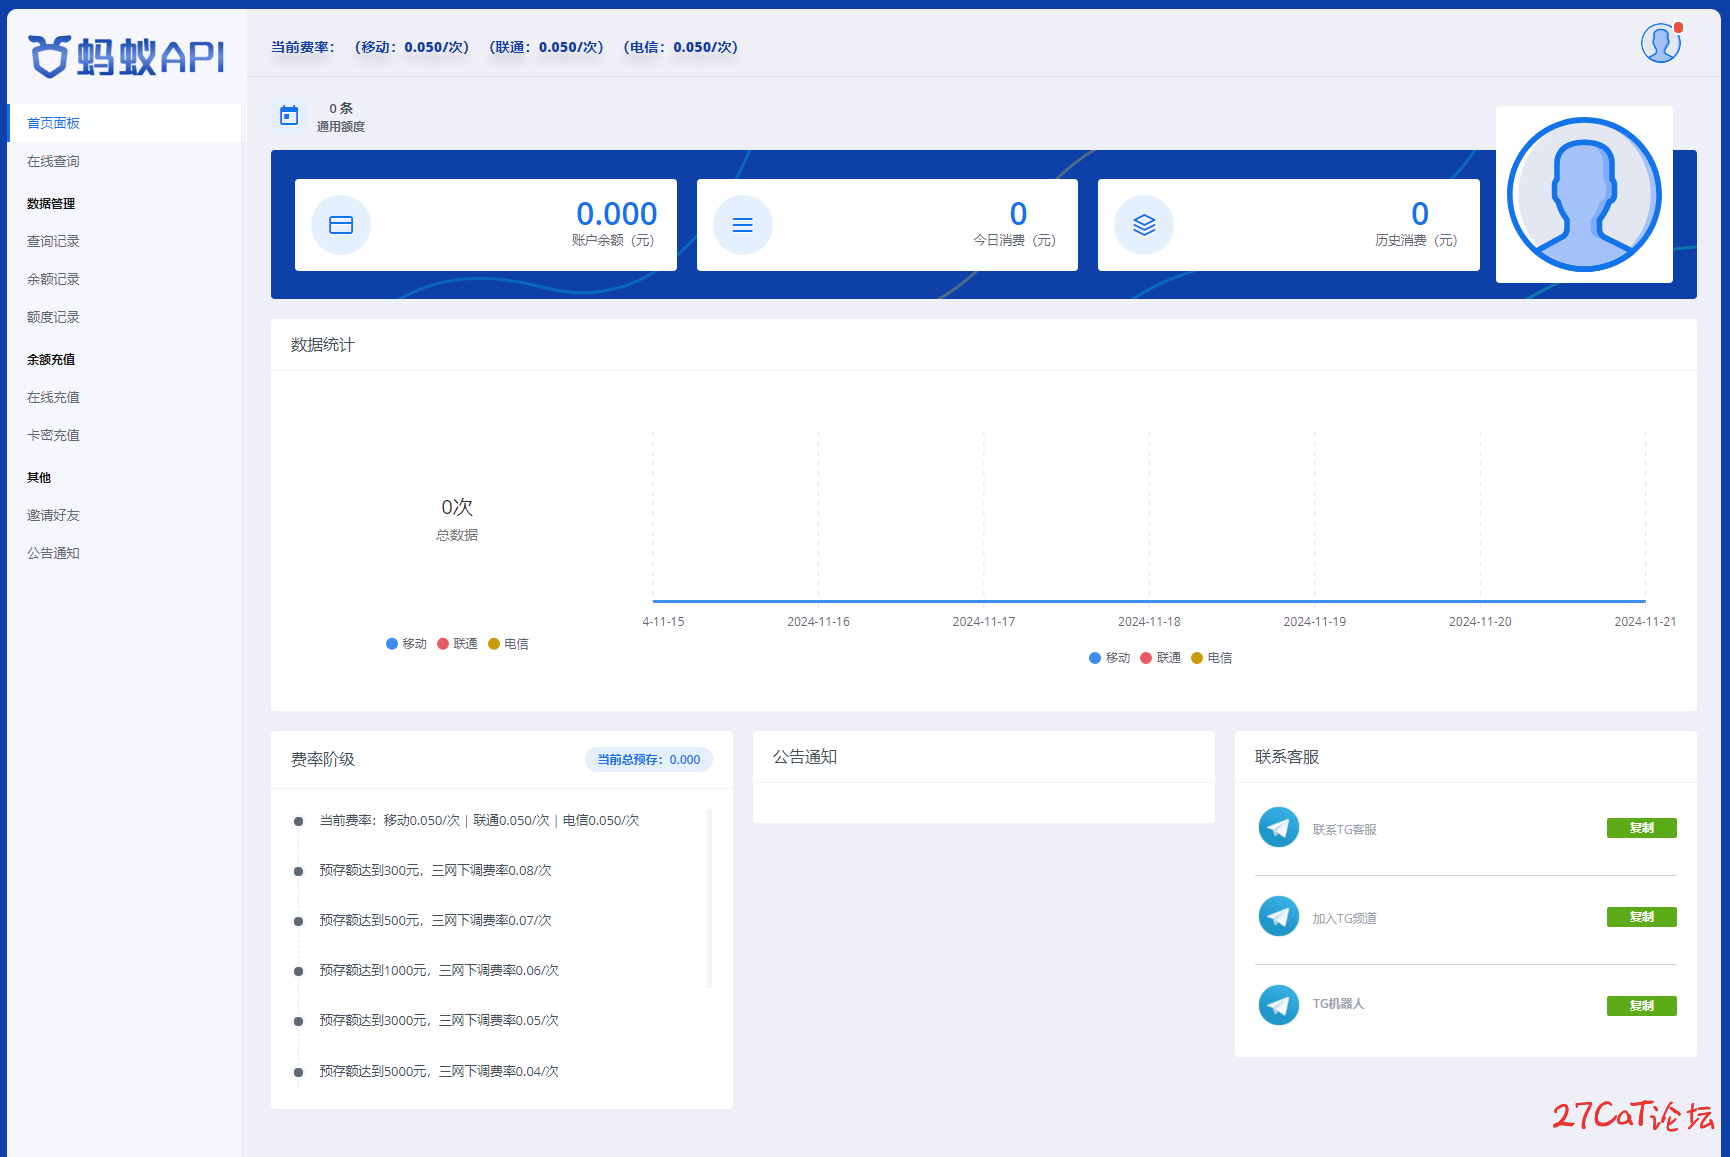Screen dimensions: 1730x1157
Task: Click the 0.000 账户余额 value
Action: (x=616, y=213)
